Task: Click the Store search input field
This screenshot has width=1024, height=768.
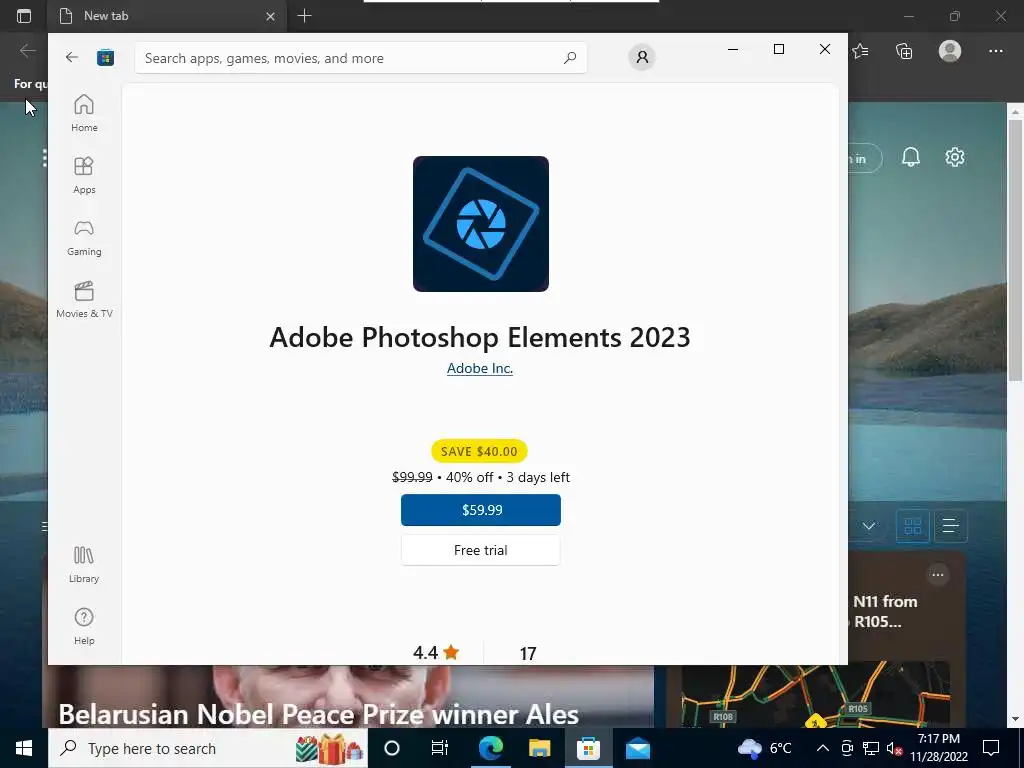Action: (x=360, y=58)
